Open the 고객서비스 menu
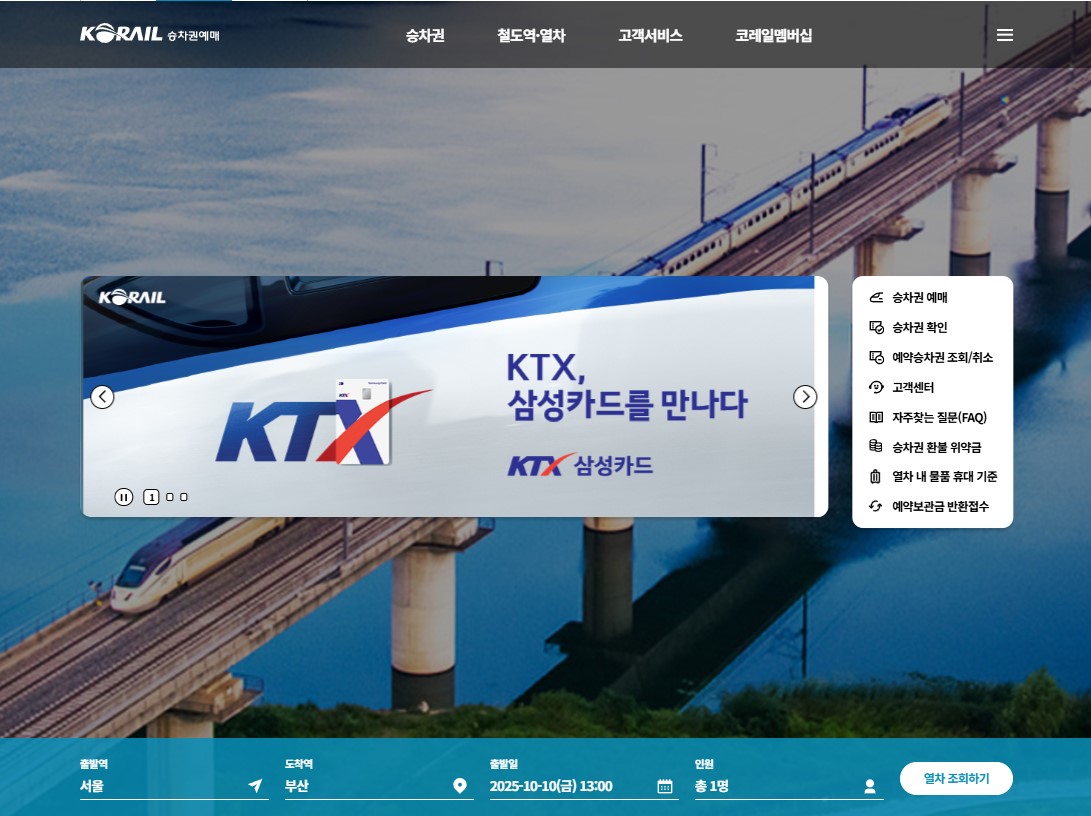1091x816 pixels. pos(651,35)
